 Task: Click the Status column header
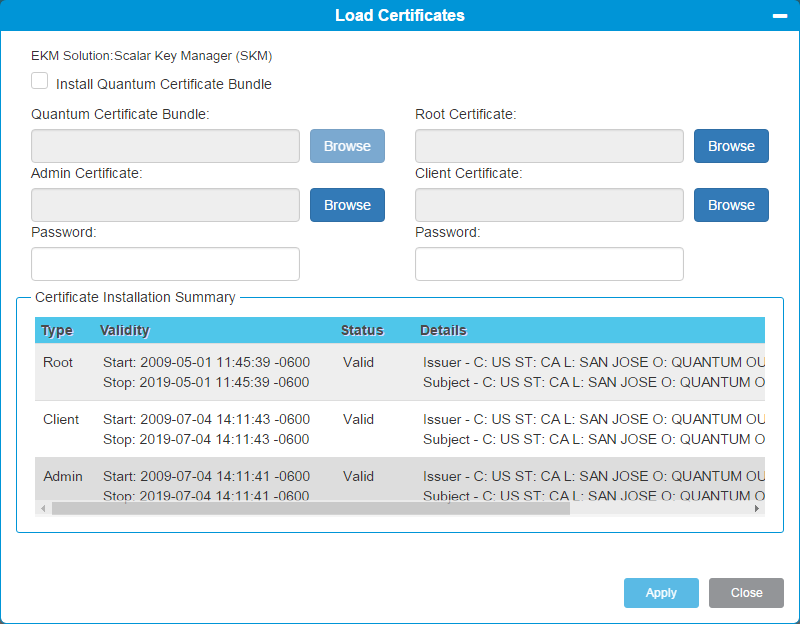click(362, 330)
